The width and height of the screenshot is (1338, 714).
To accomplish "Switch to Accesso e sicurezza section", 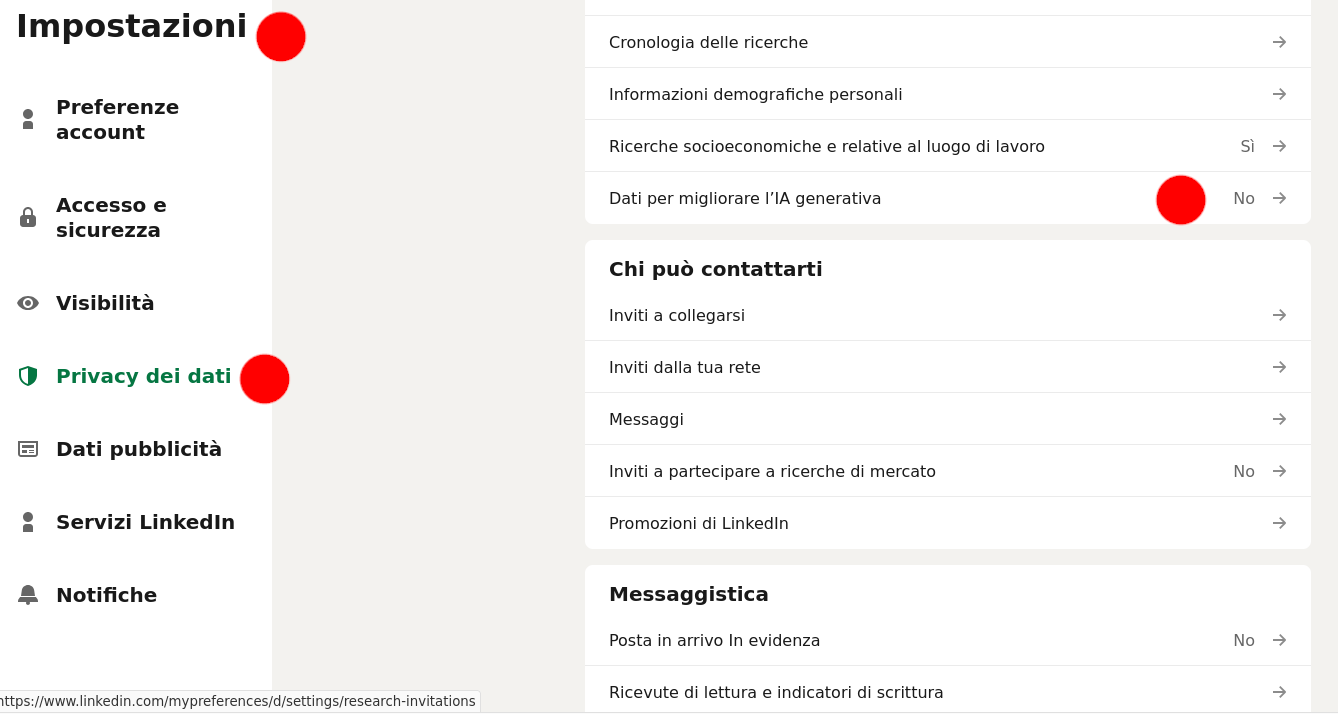I will [x=111, y=217].
